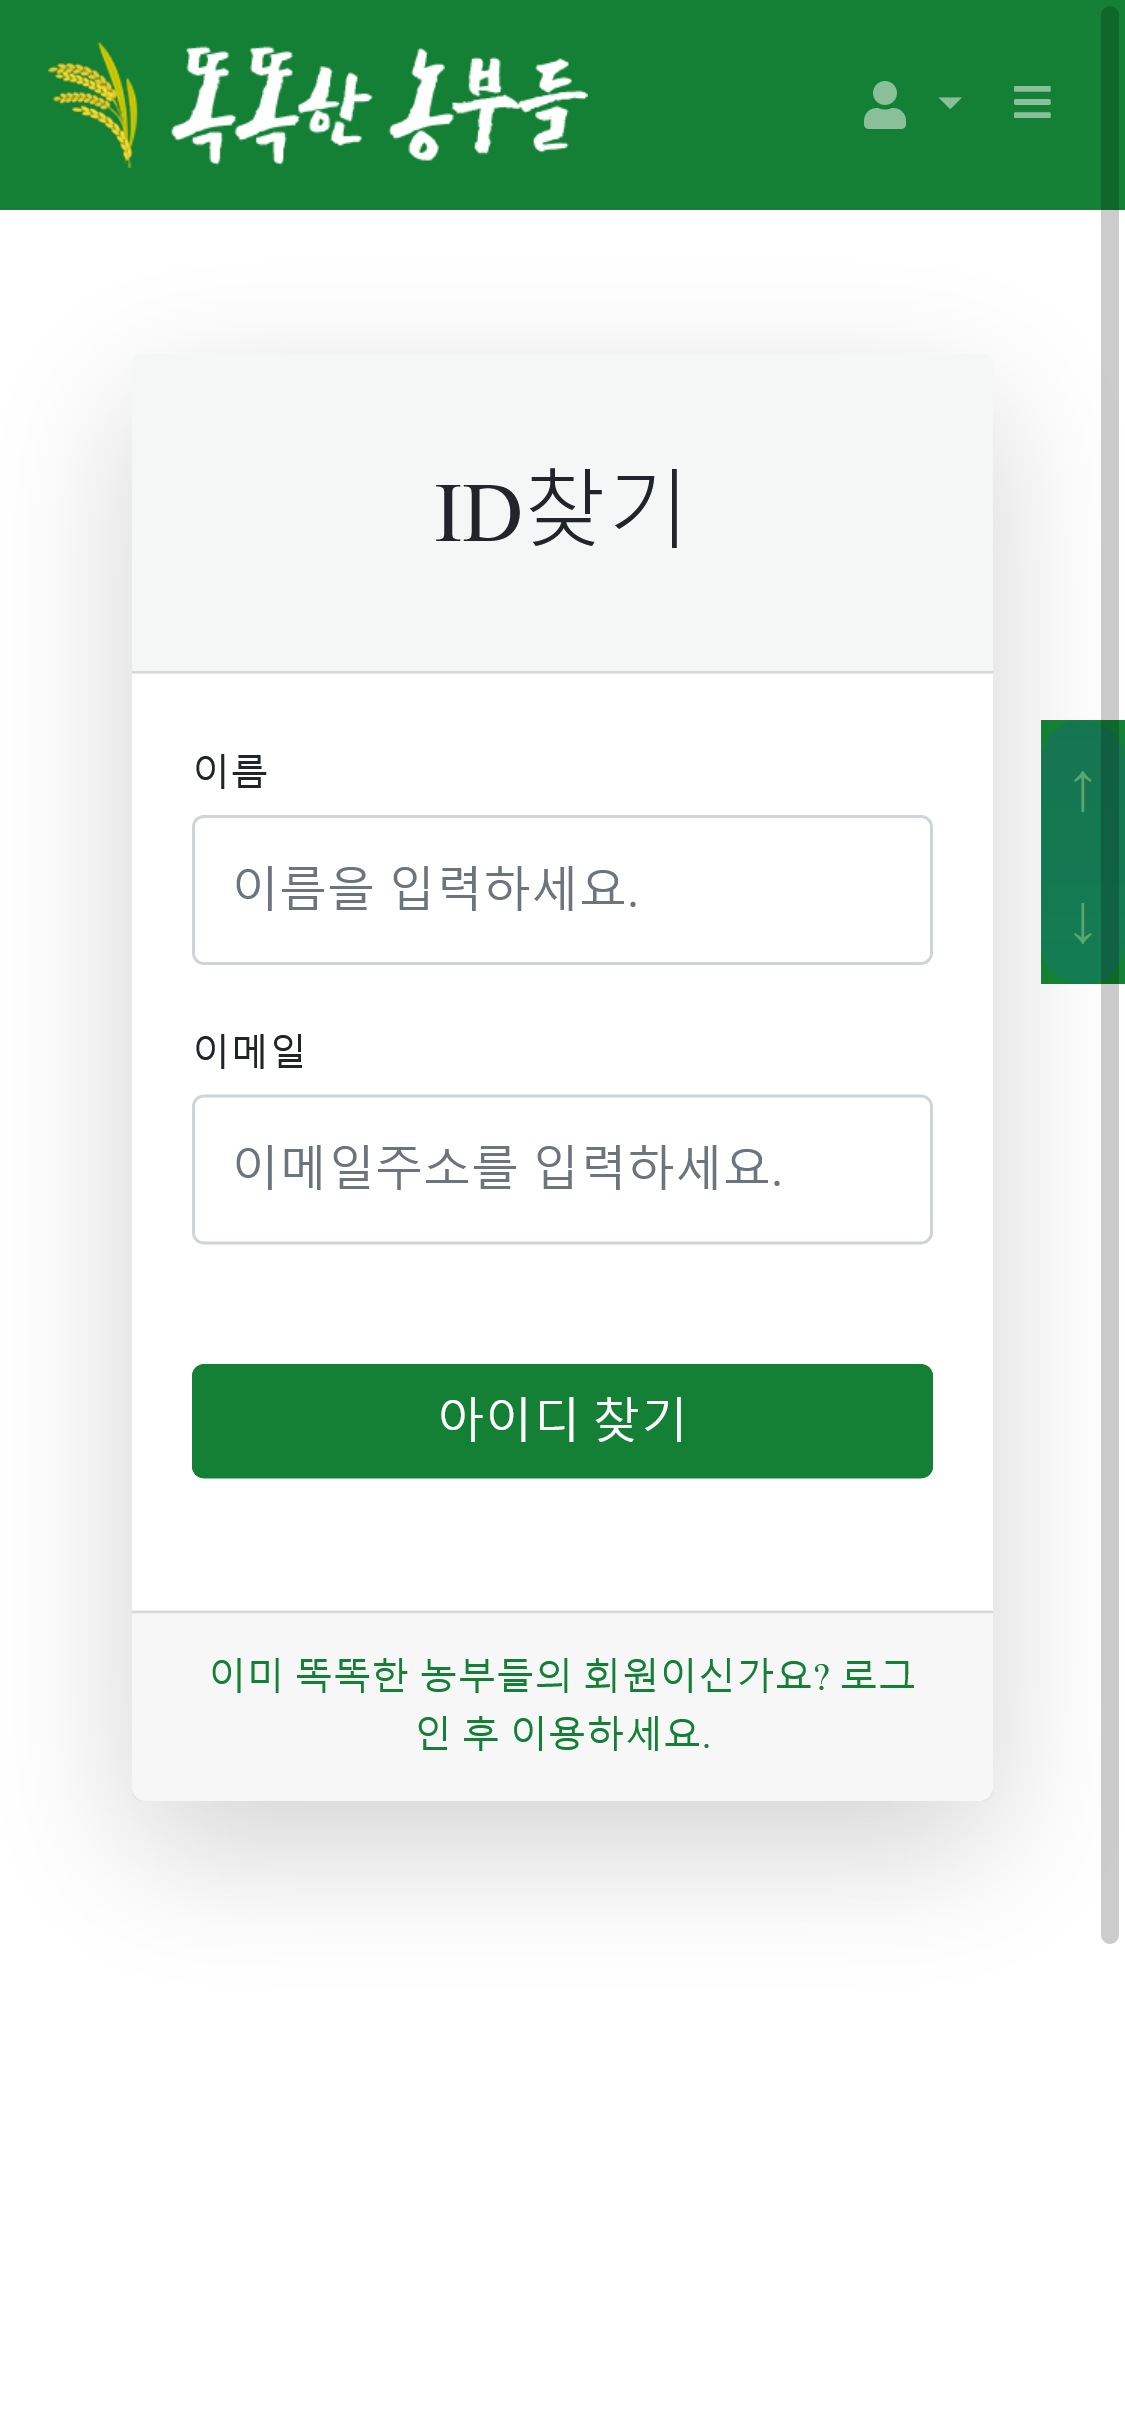The height and width of the screenshot is (2436, 1125).
Task: Go home via 똑똑한 농부들 title
Action: click(380, 104)
